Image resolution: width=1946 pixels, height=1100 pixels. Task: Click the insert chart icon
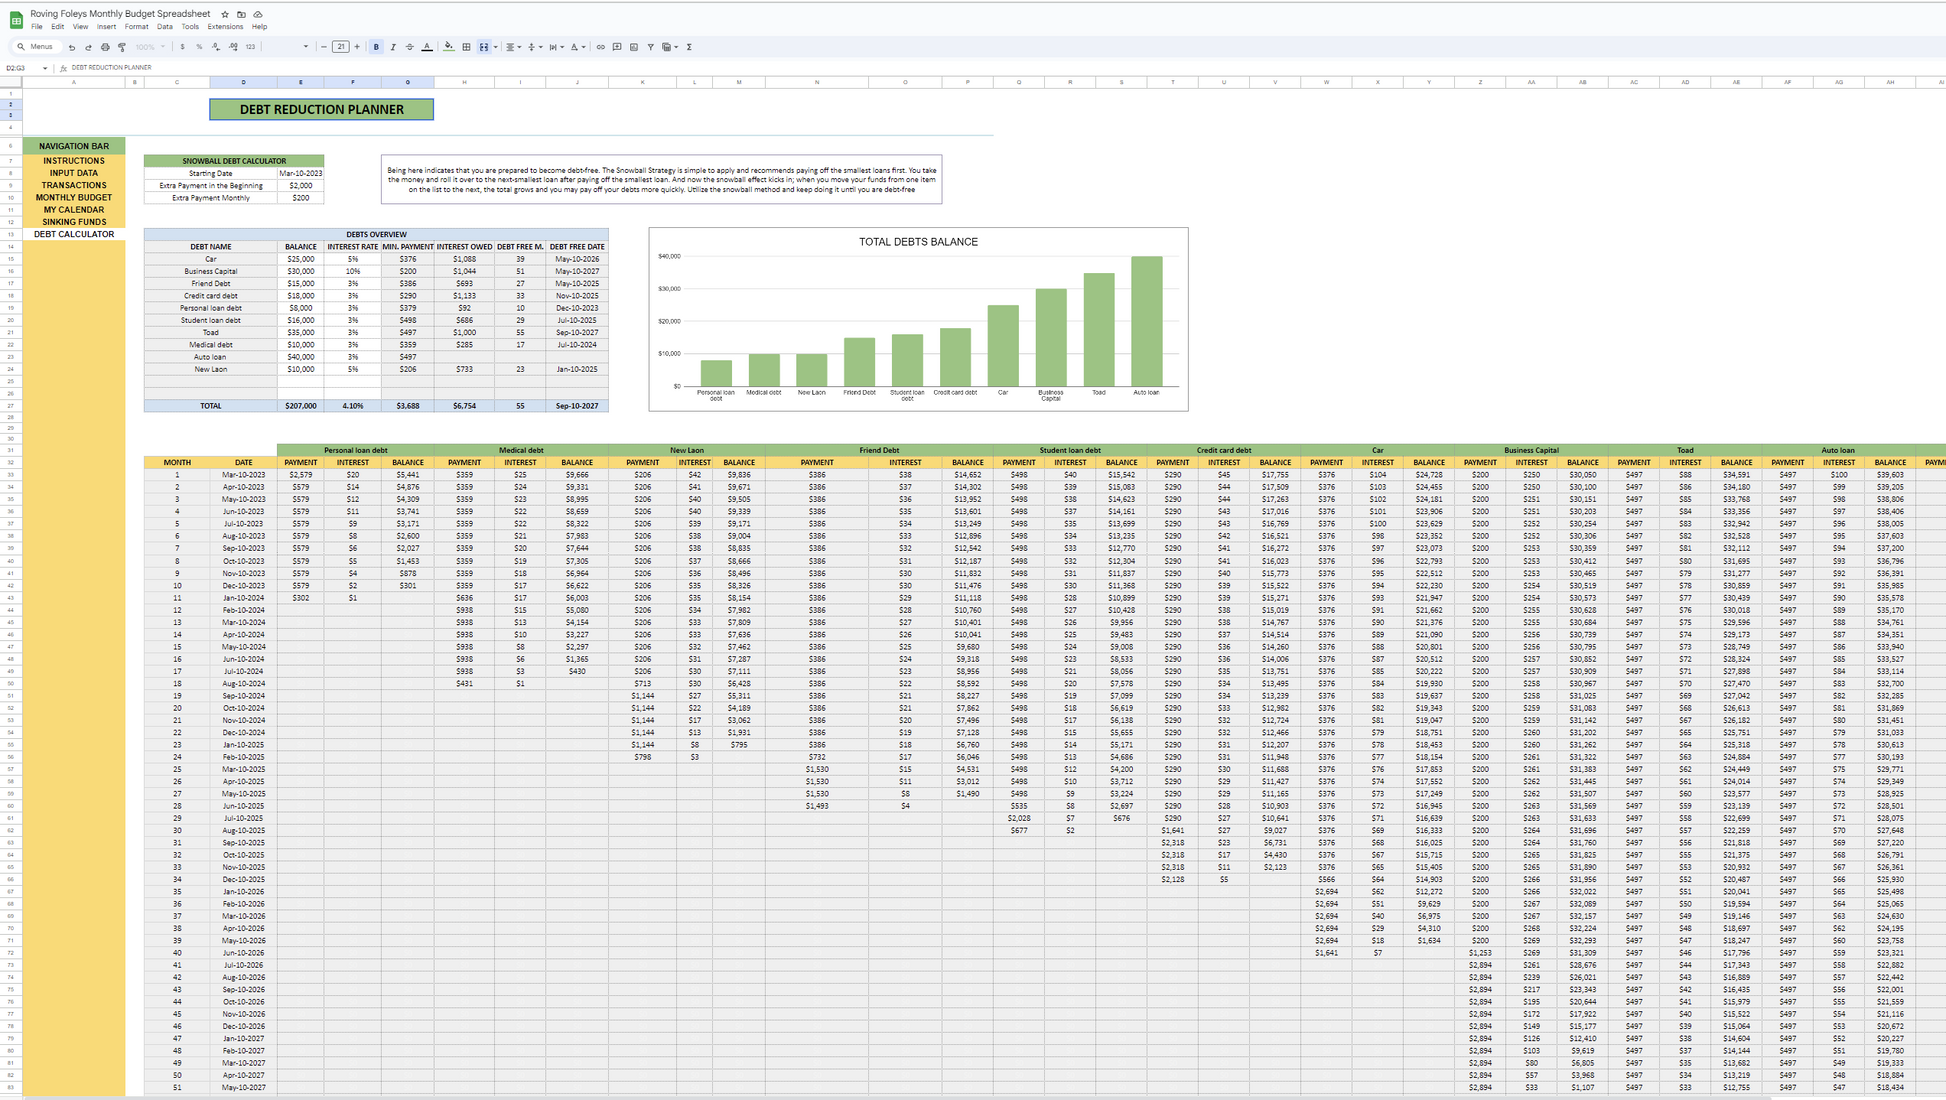[634, 47]
